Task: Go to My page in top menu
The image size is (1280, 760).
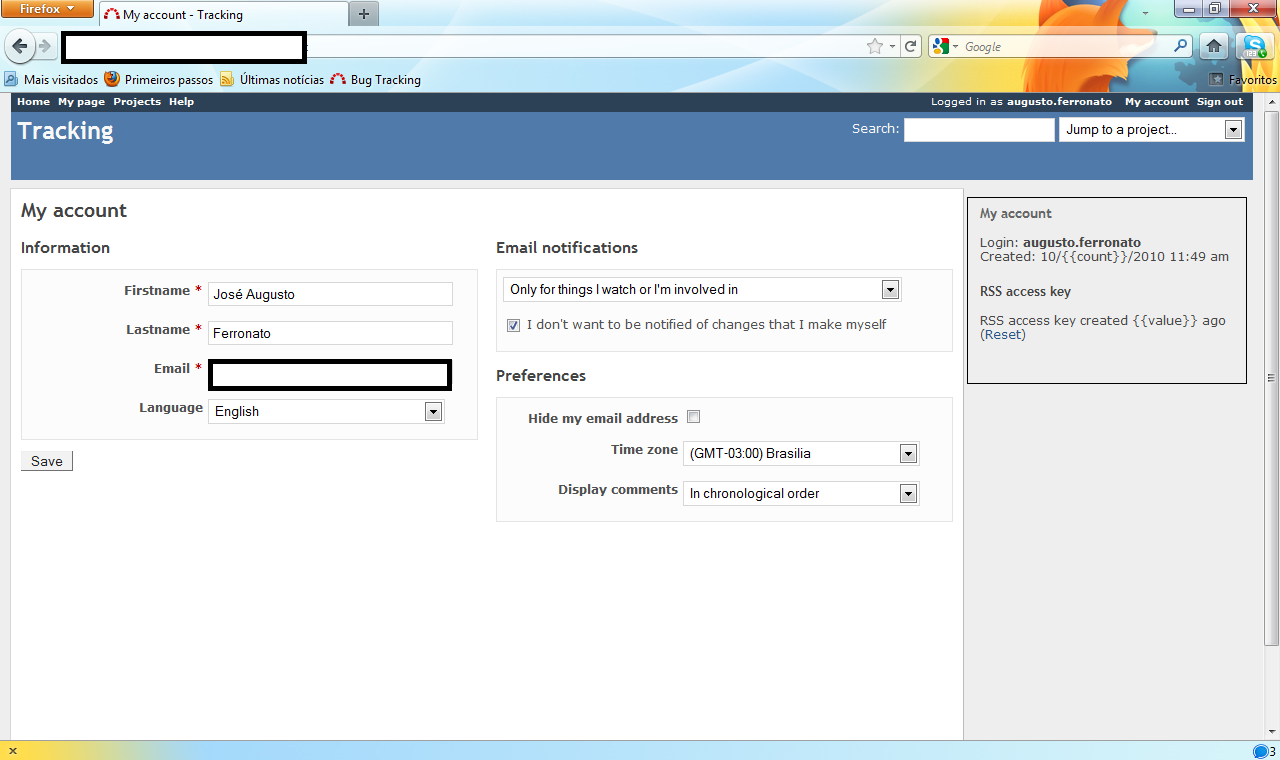Action: (81, 102)
